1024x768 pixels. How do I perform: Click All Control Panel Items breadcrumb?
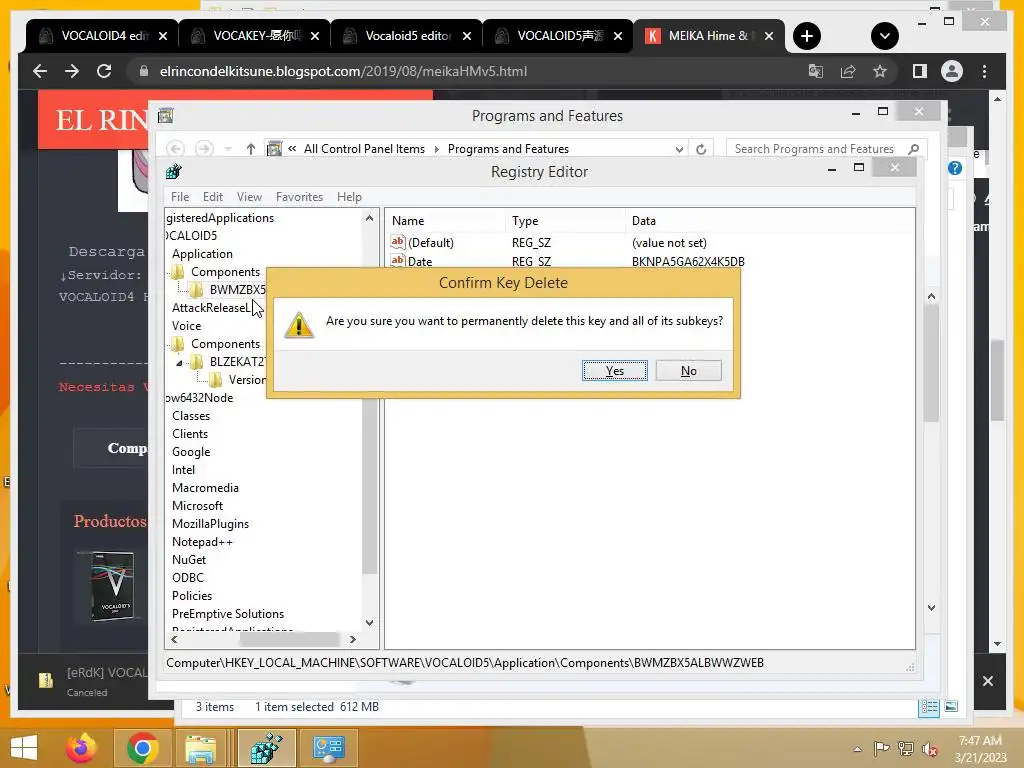tap(364, 149)
